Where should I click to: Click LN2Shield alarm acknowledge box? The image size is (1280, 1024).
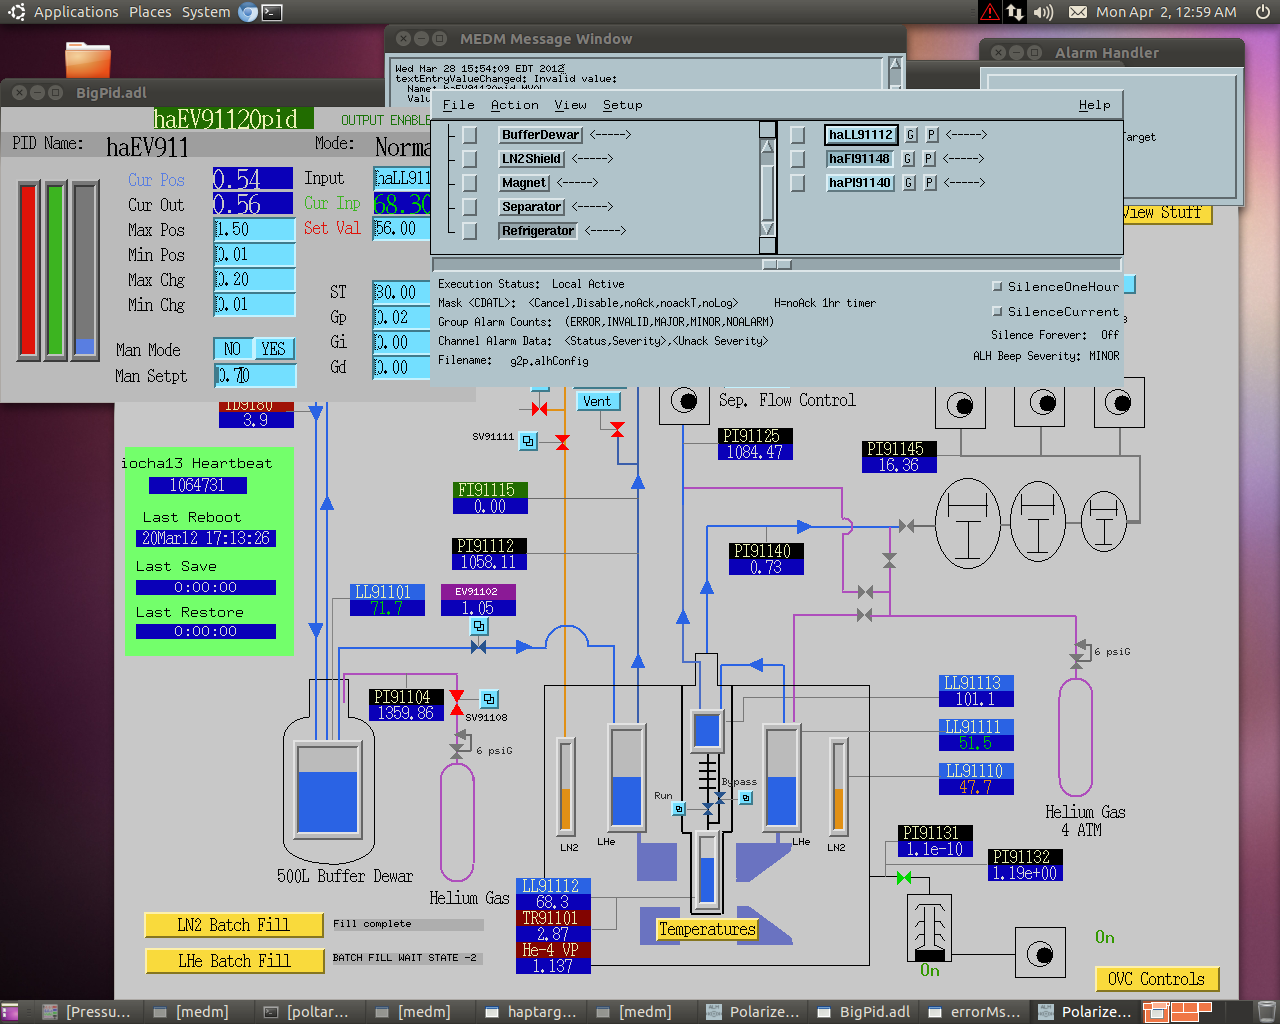pos(470,159)
